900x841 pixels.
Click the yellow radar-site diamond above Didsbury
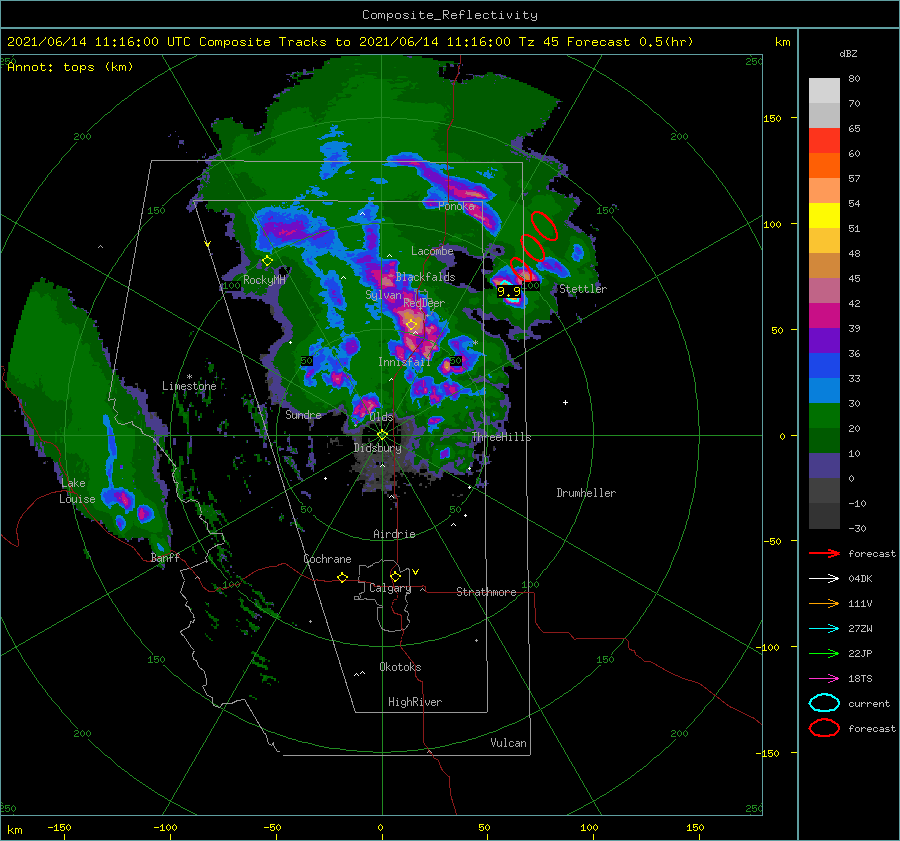coord(382,435)
